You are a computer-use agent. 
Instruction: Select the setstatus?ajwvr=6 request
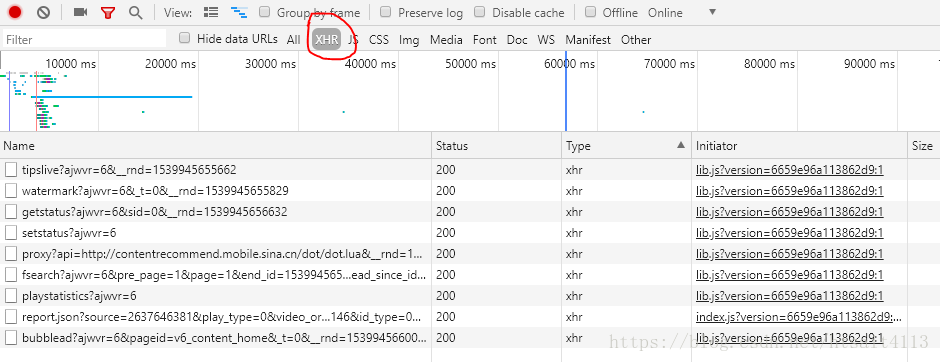470,233
